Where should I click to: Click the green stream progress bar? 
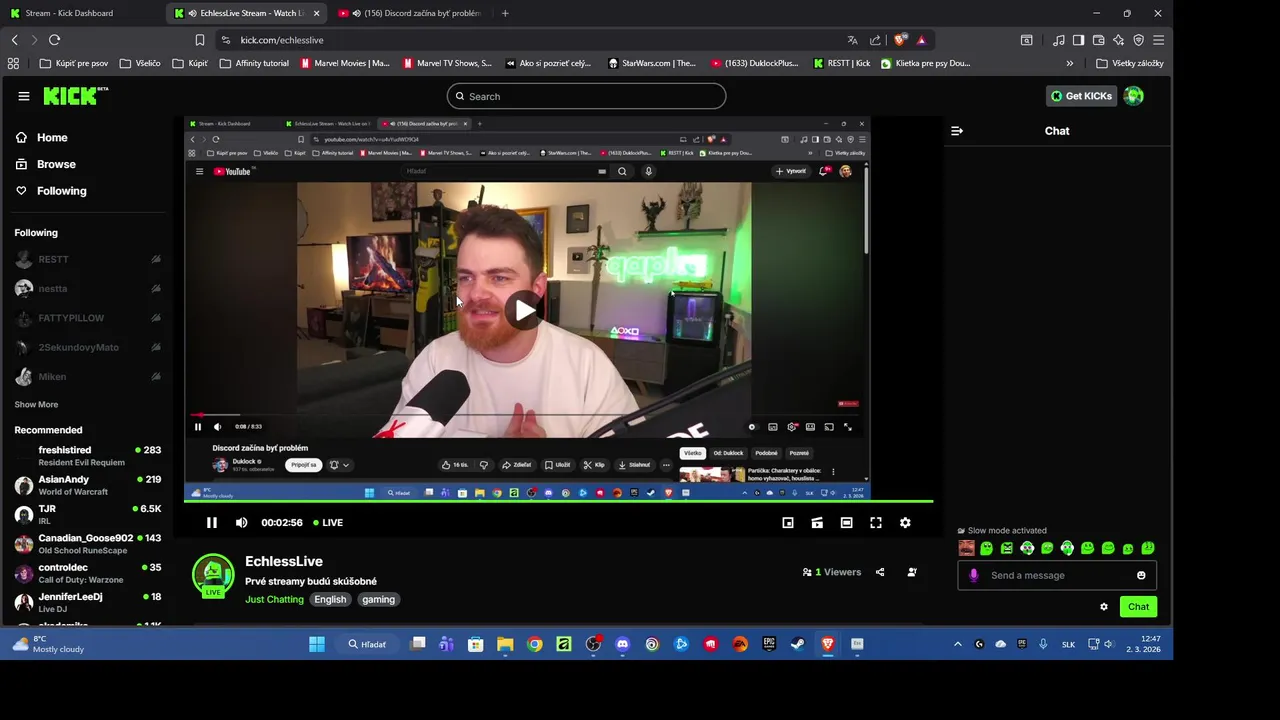[x=558, y=501]
